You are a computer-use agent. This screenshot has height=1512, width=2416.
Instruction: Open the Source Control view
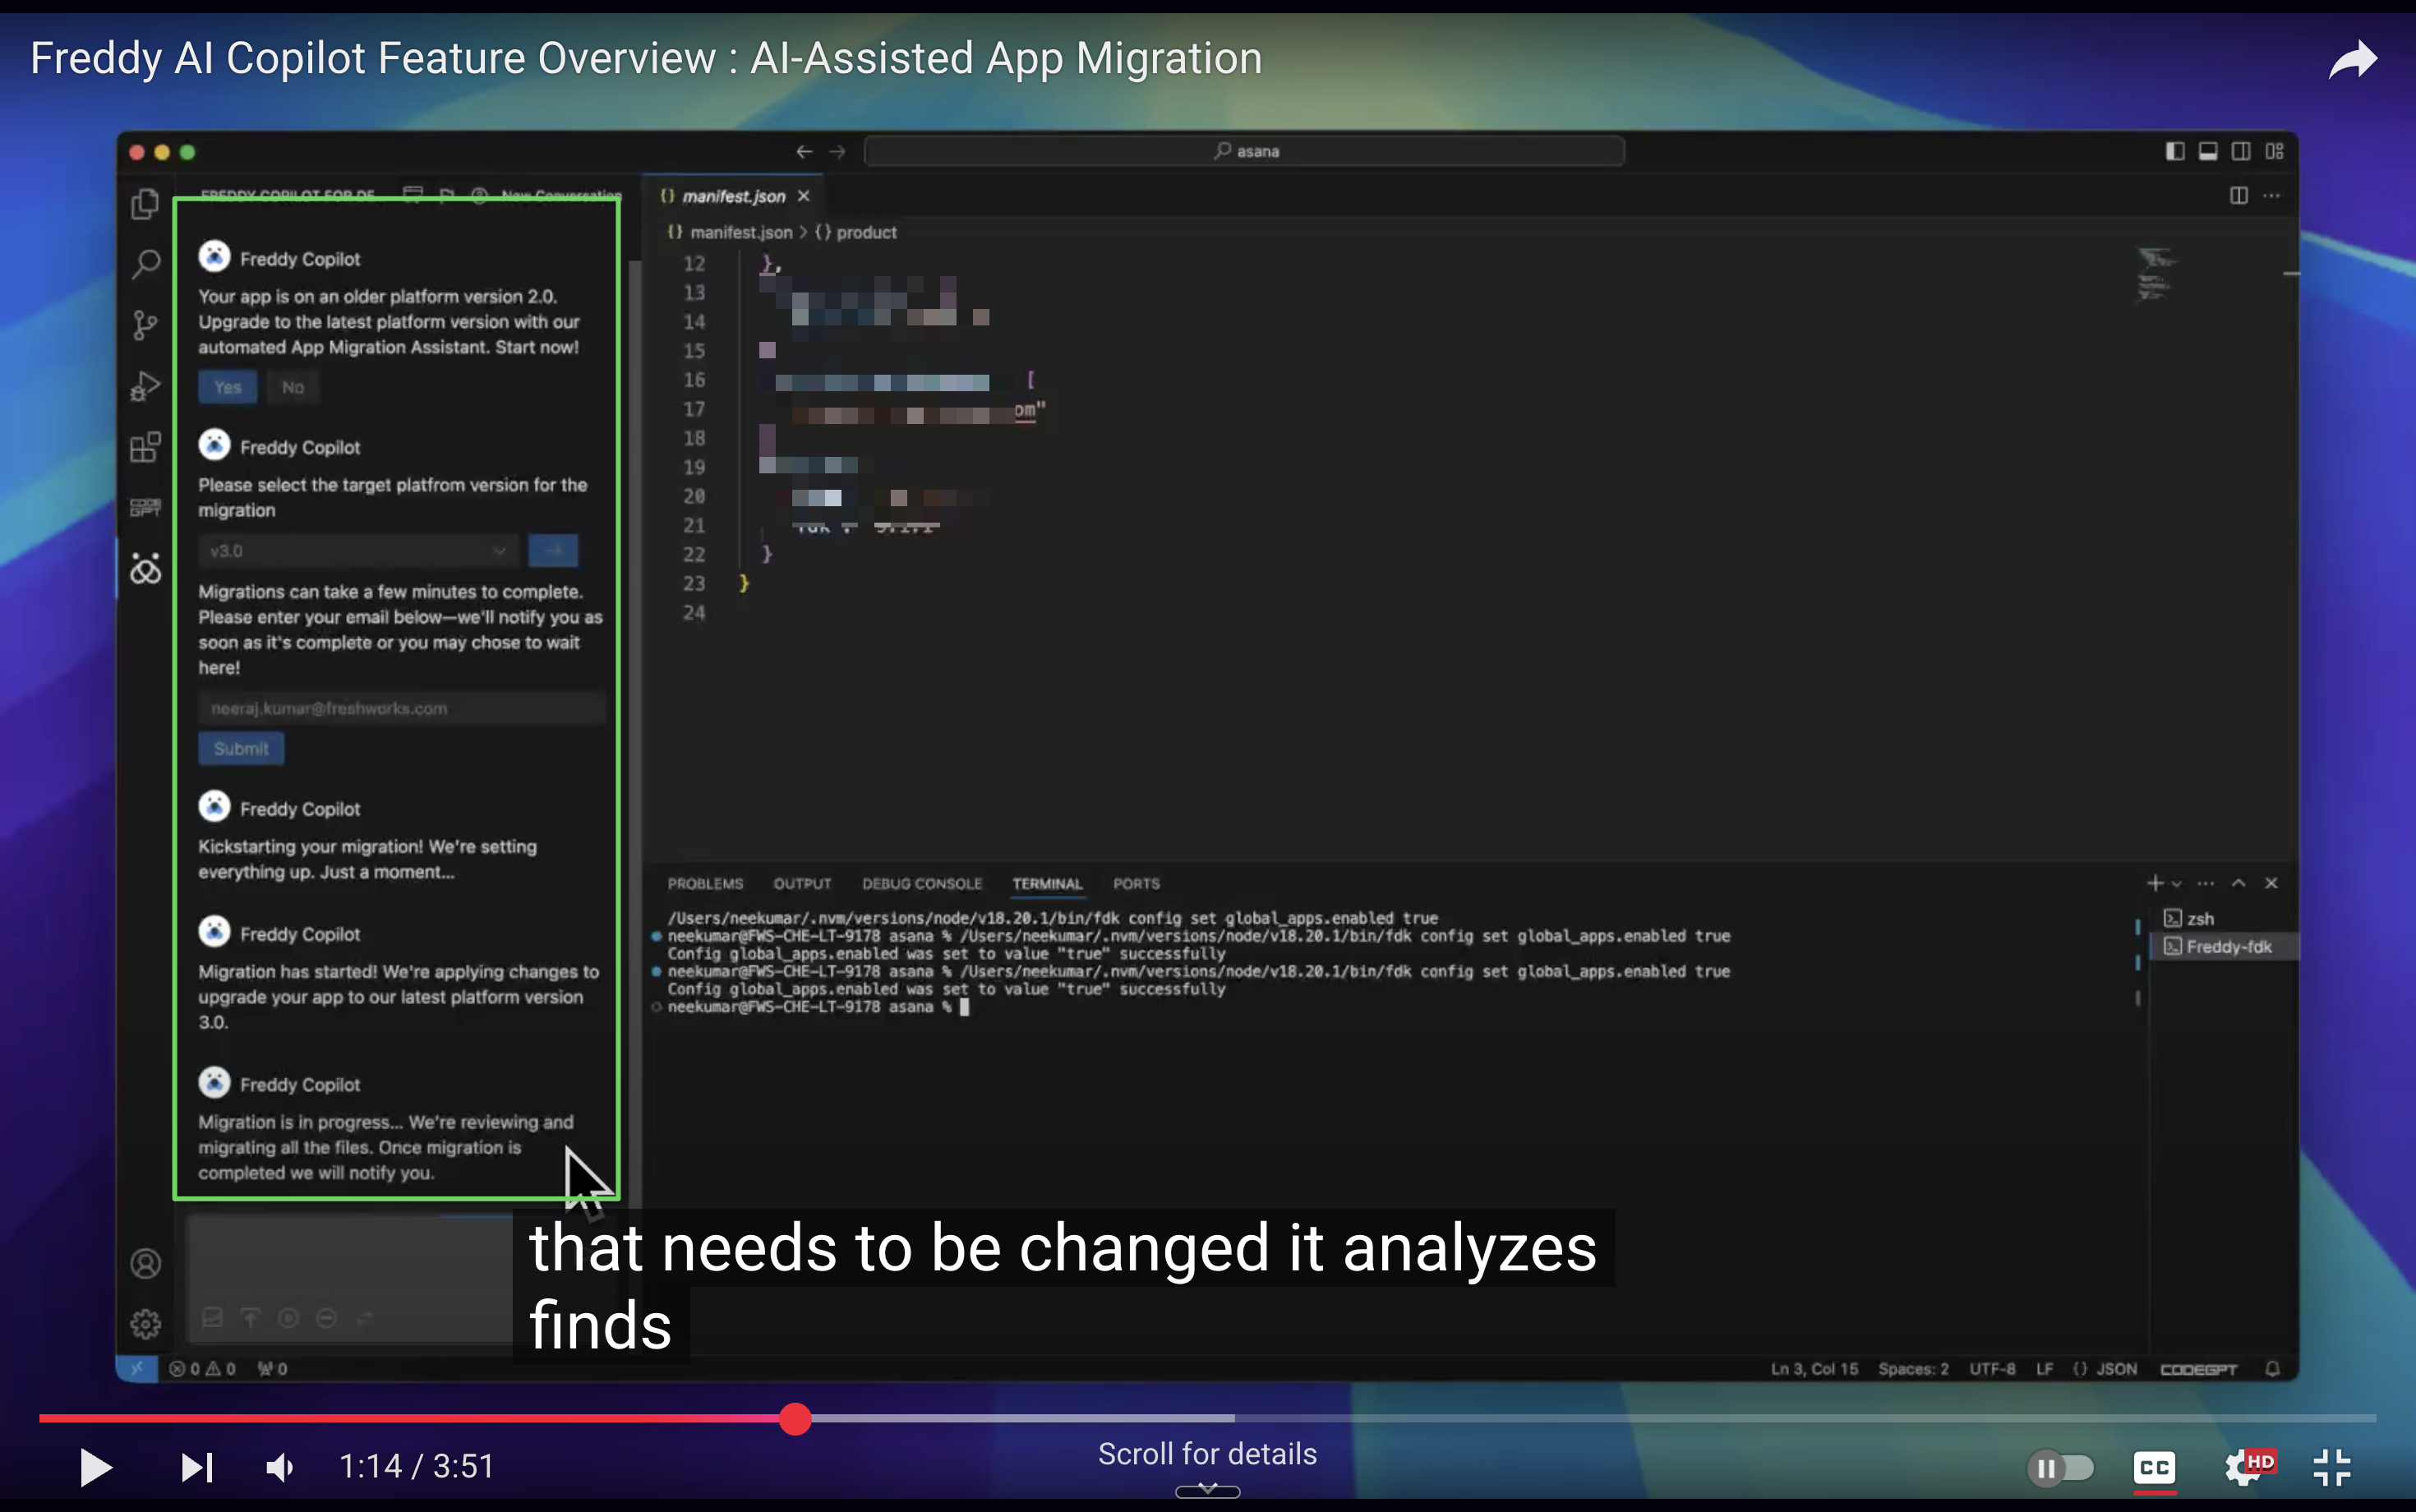click(145, 325)
